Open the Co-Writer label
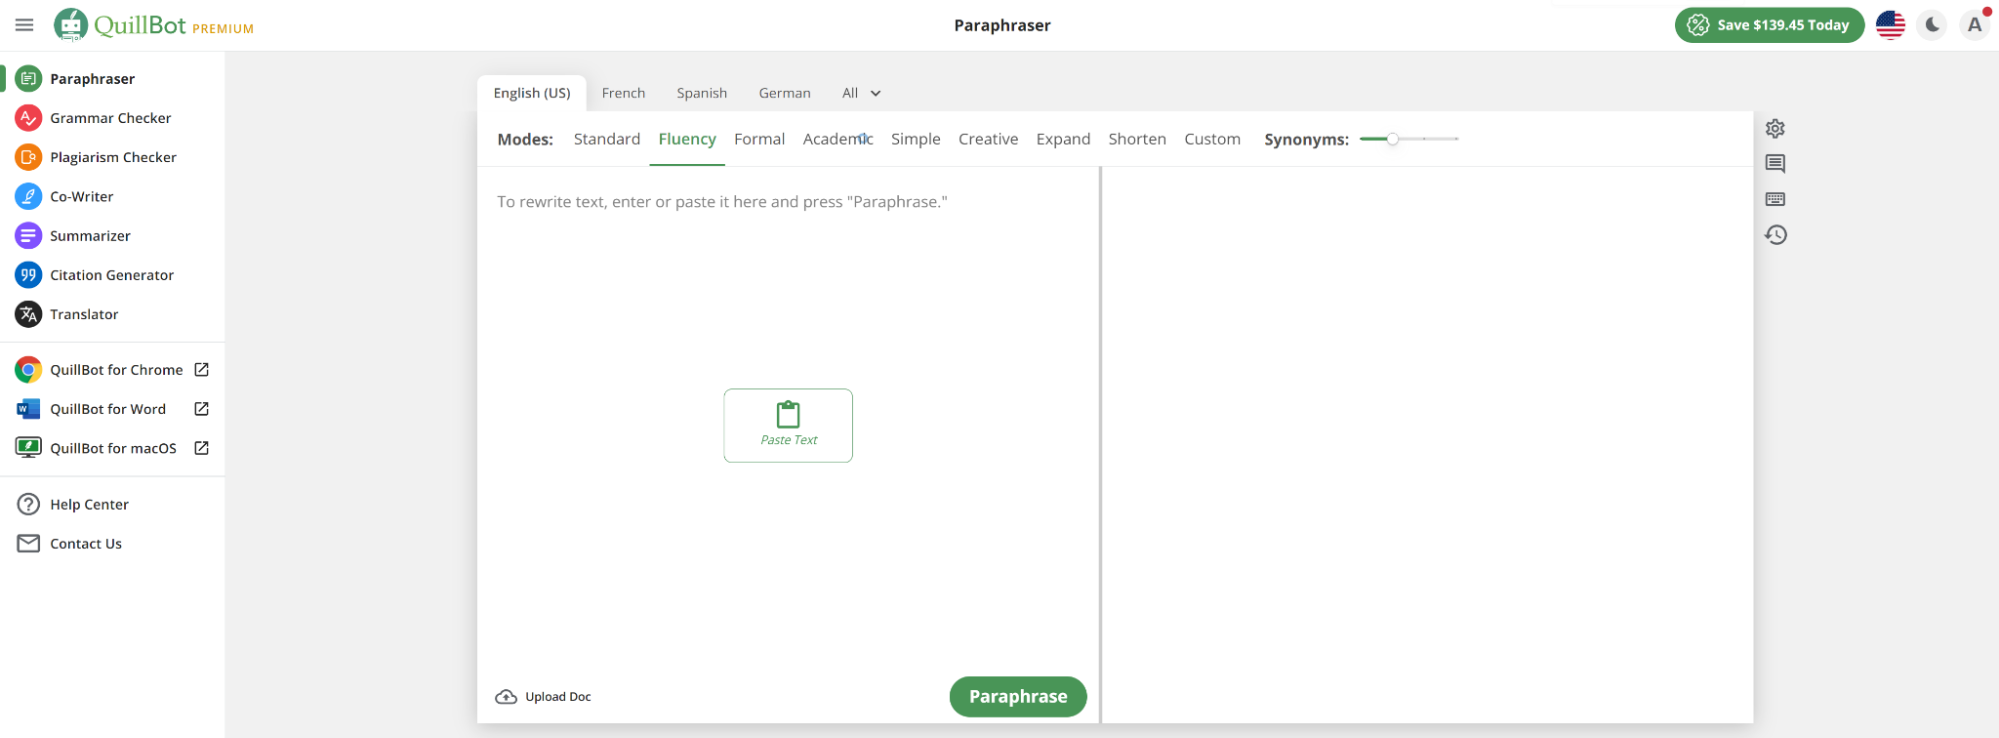Image resolution: width=1999 pixels, height=738 pixels. click(82, 196)
